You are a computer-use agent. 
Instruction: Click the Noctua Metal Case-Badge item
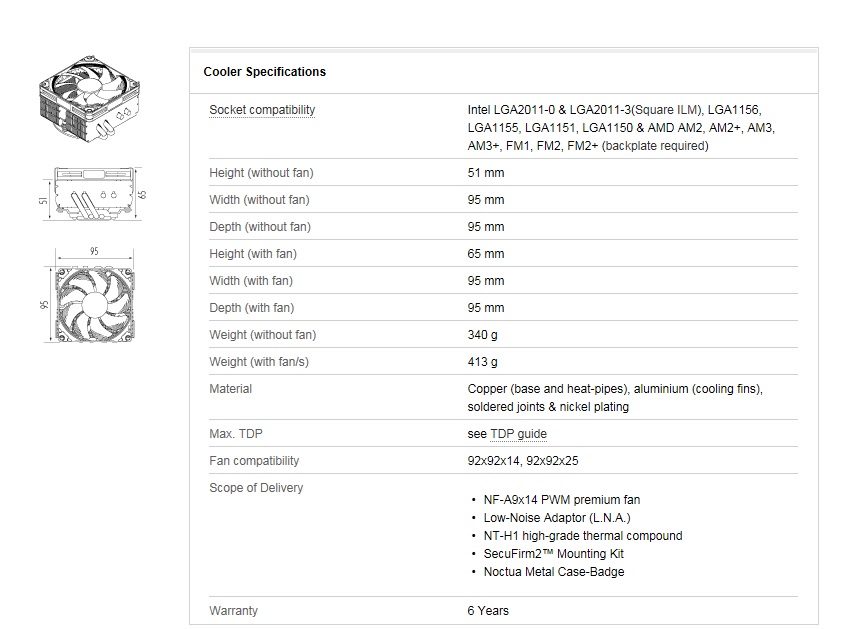click(554, 572)
